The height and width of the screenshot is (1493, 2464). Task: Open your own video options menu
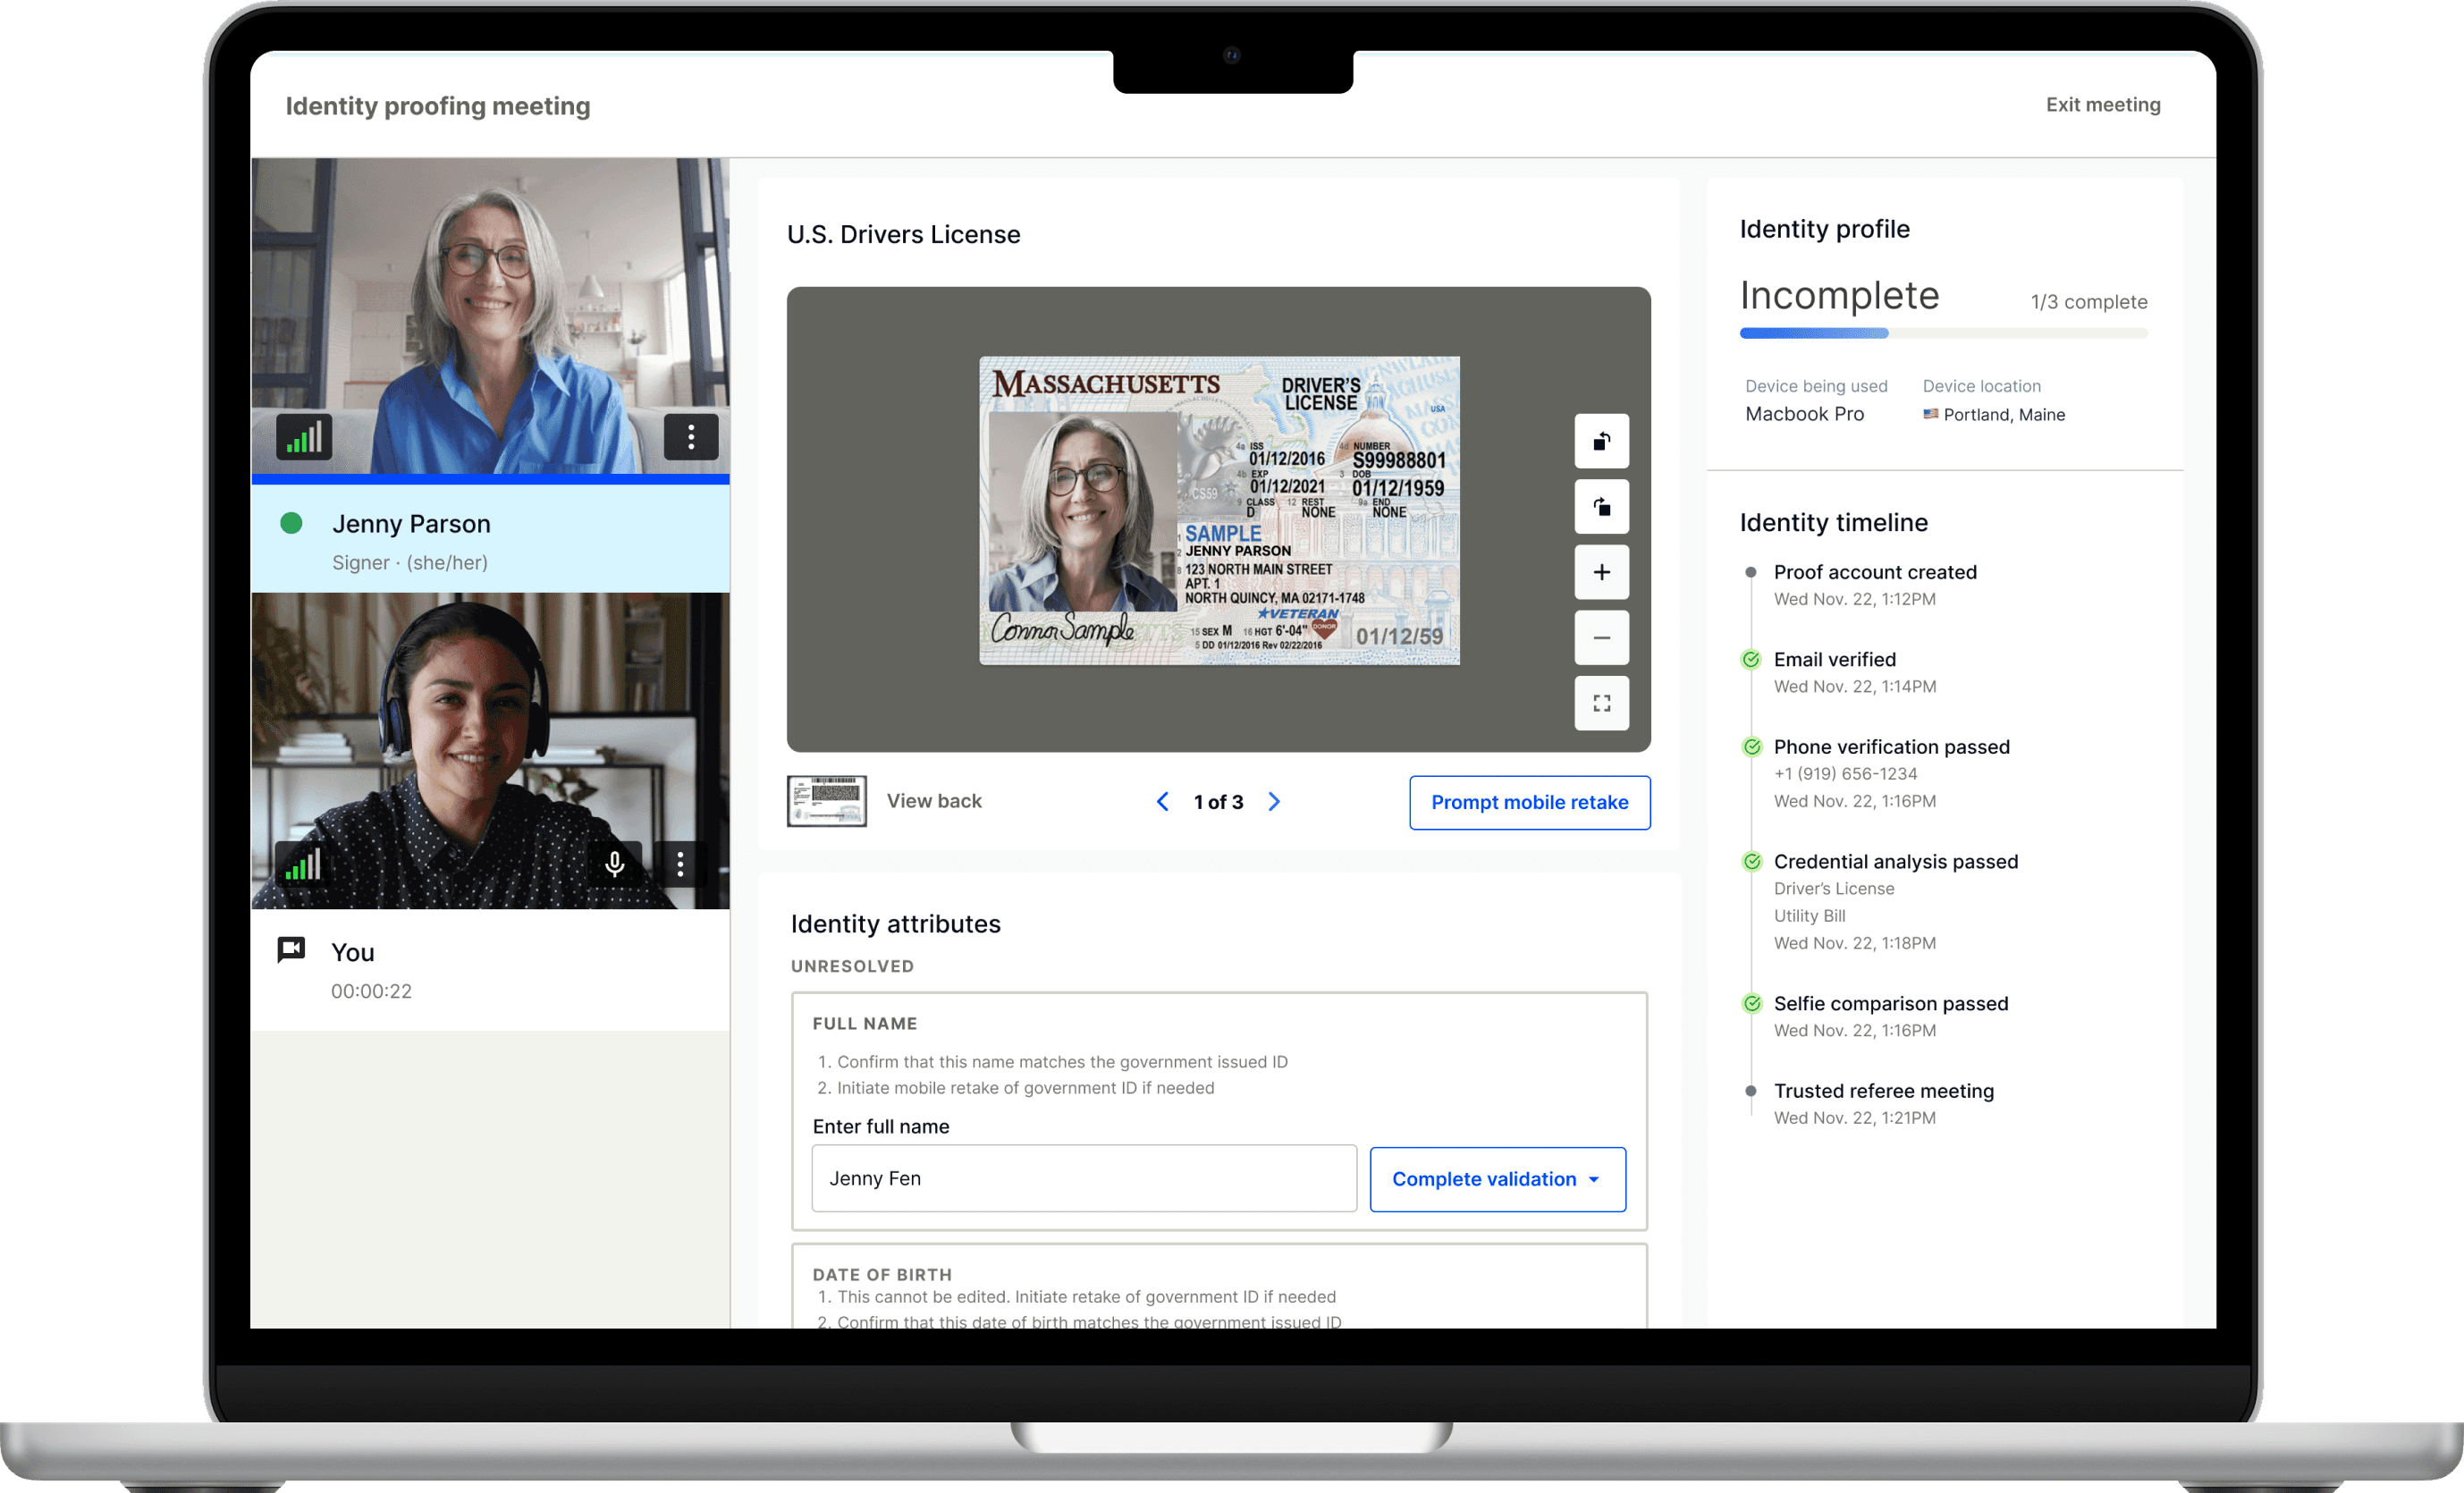(x=680, y=864)
